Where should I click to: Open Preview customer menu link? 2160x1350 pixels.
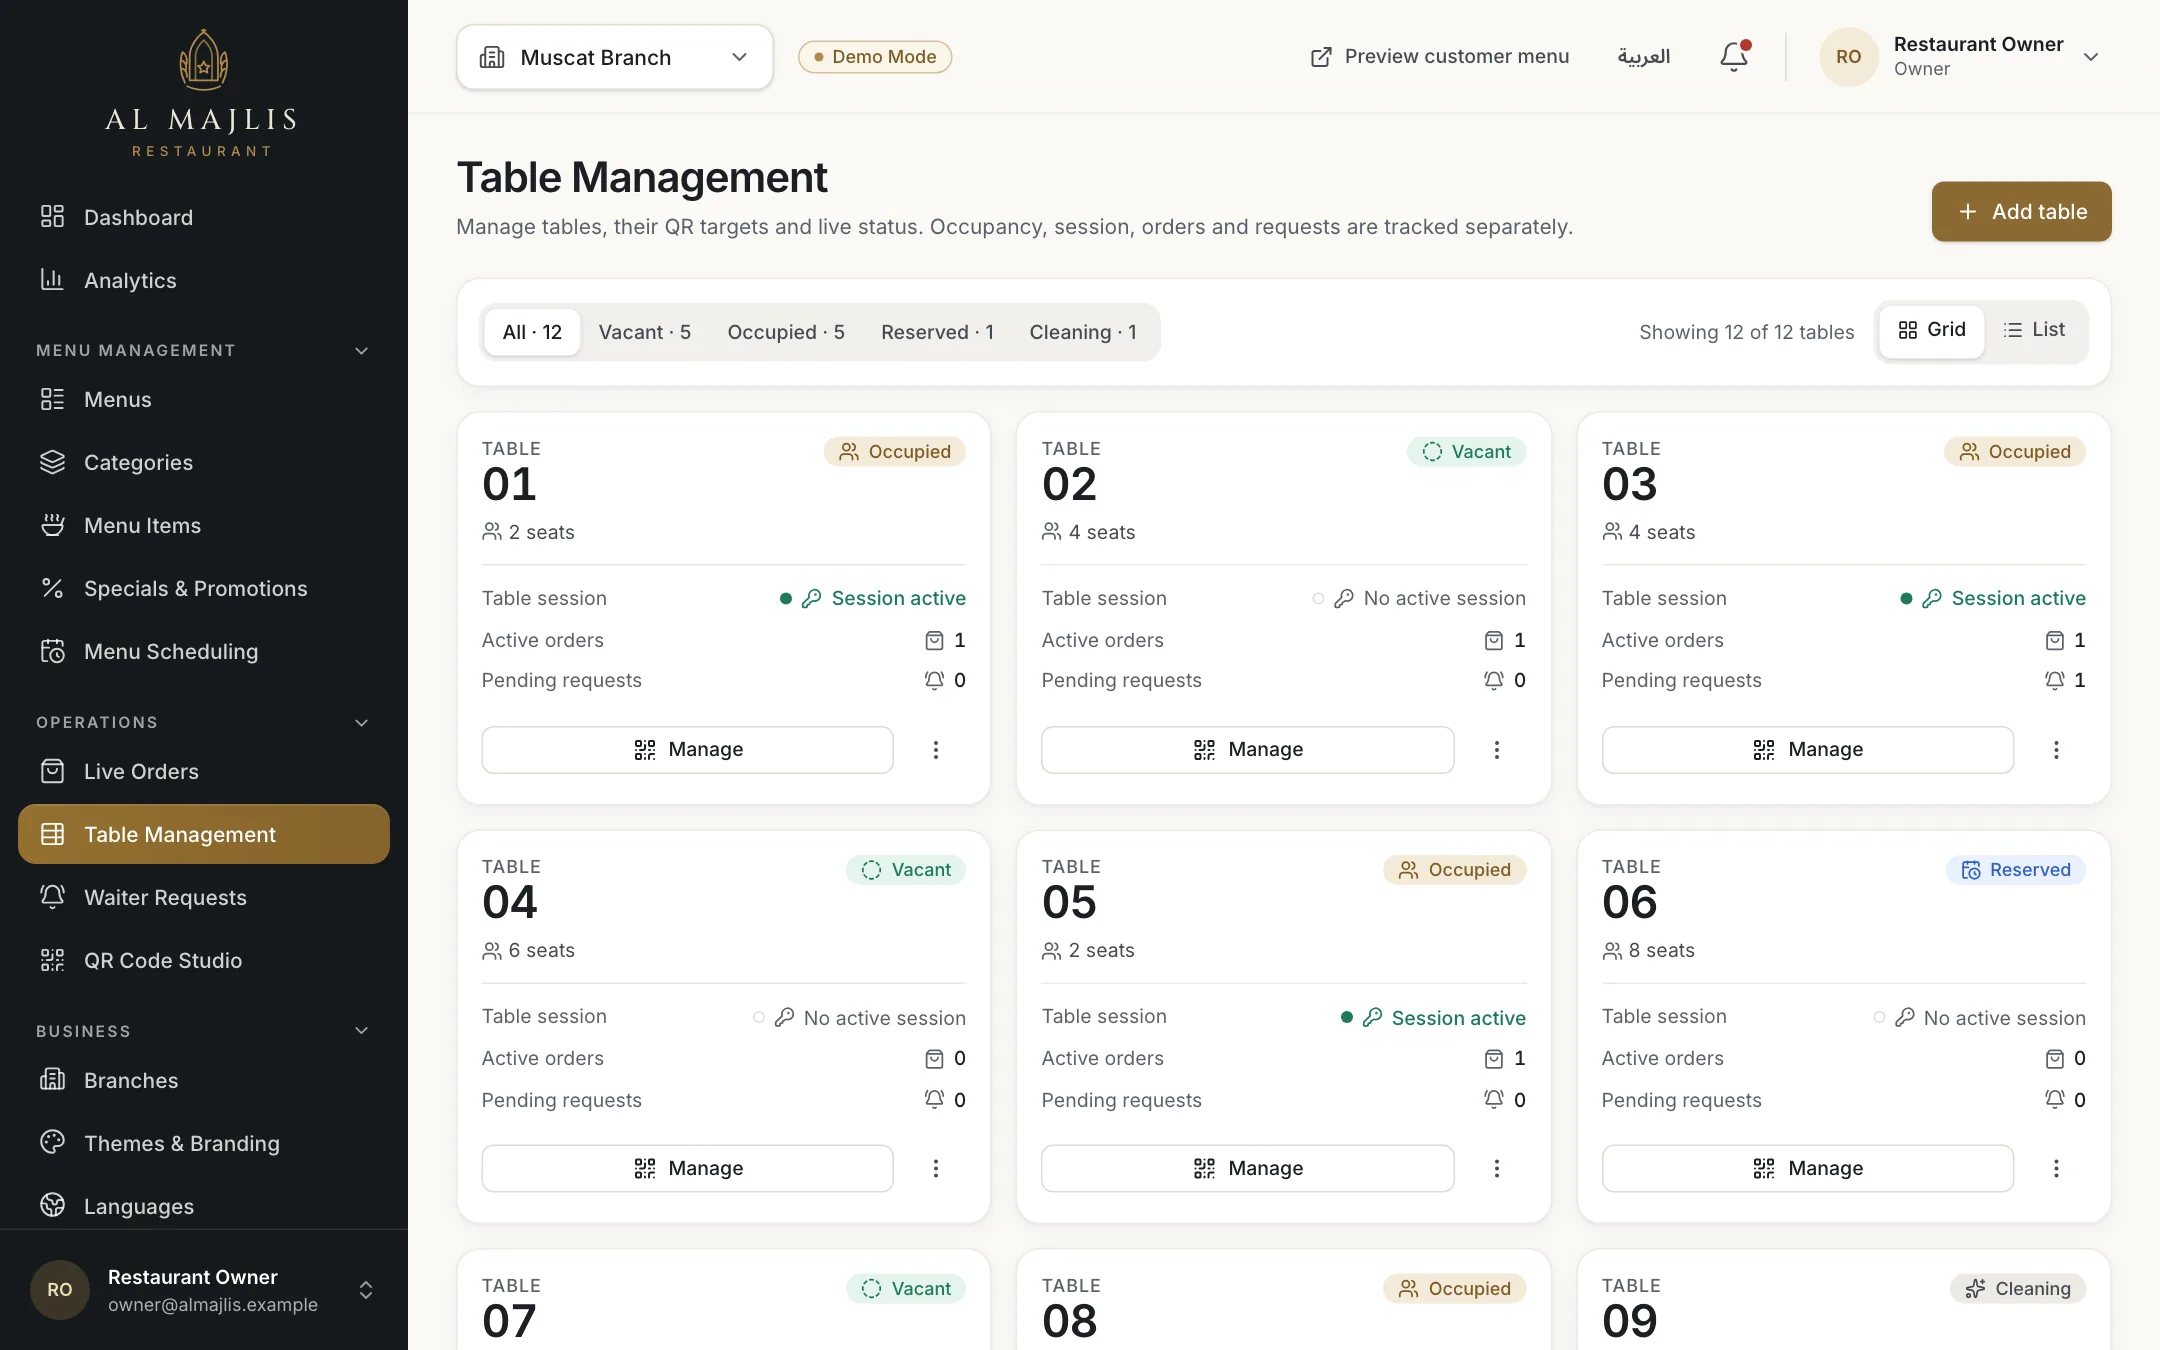tap(1440, 57)
